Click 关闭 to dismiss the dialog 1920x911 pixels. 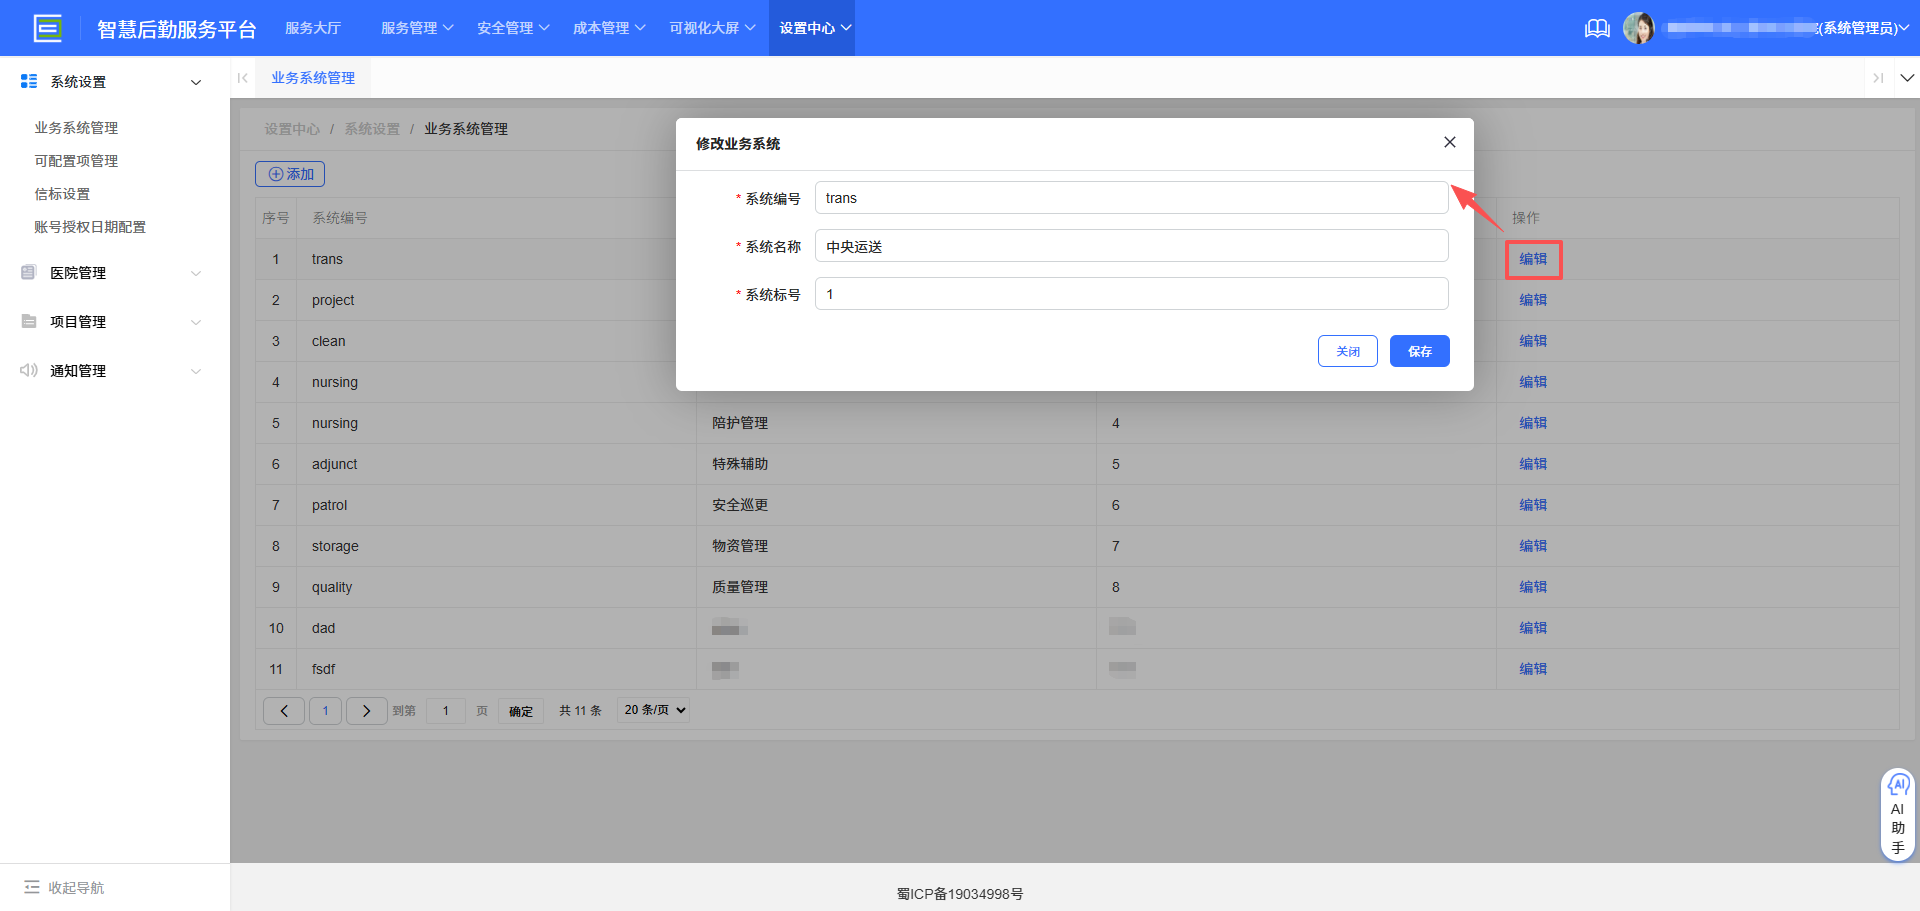(1347, 351)
